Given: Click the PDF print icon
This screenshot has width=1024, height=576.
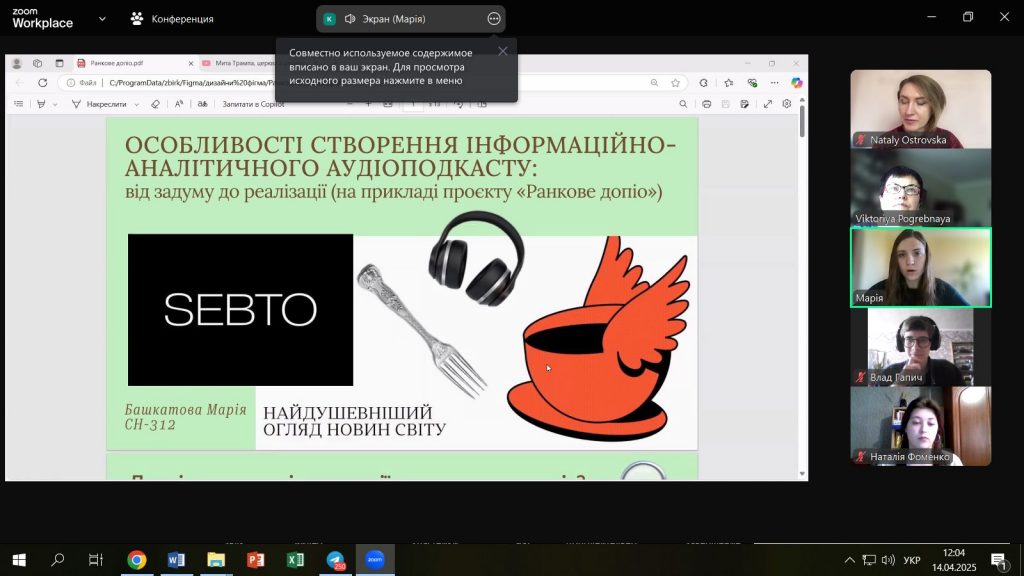Looking at the screenshot, I should (x=707, y=104).
